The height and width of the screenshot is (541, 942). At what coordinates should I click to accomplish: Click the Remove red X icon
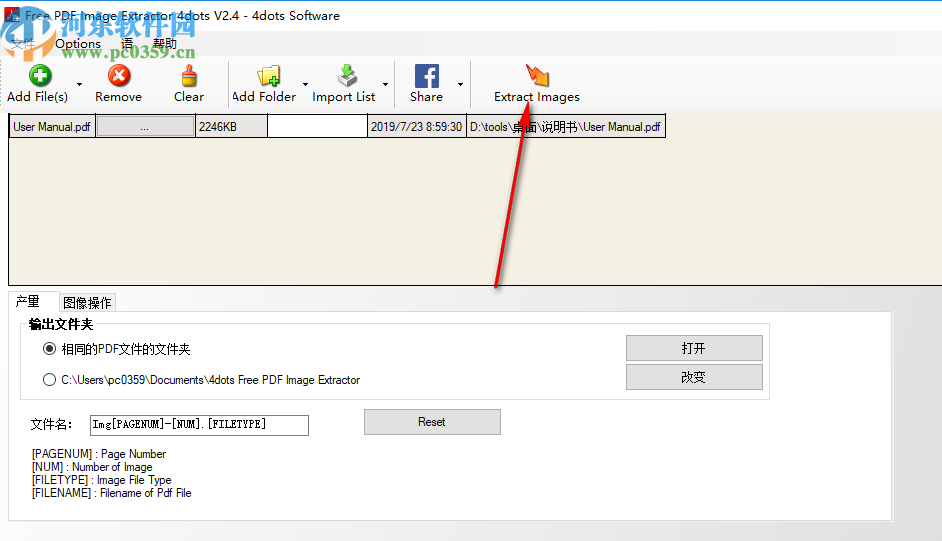coord(119,76)
